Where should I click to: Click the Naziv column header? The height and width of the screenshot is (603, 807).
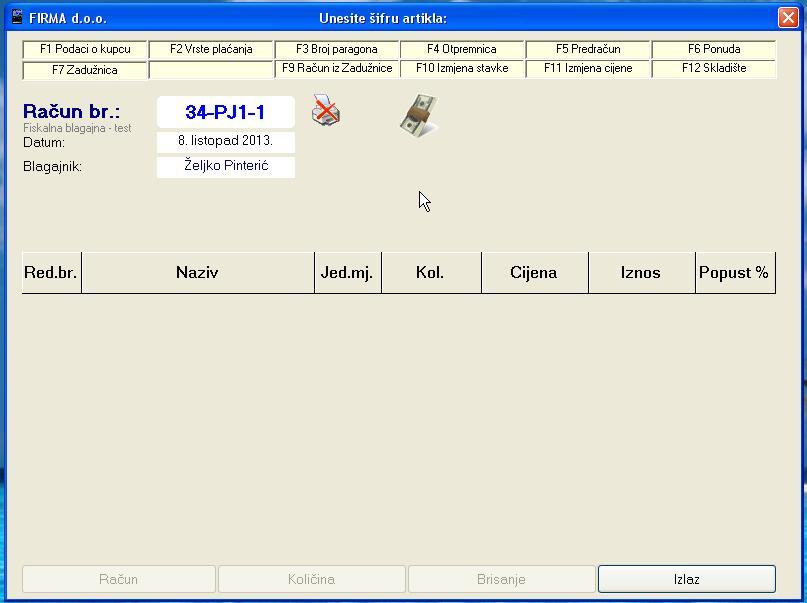point(198,273)
